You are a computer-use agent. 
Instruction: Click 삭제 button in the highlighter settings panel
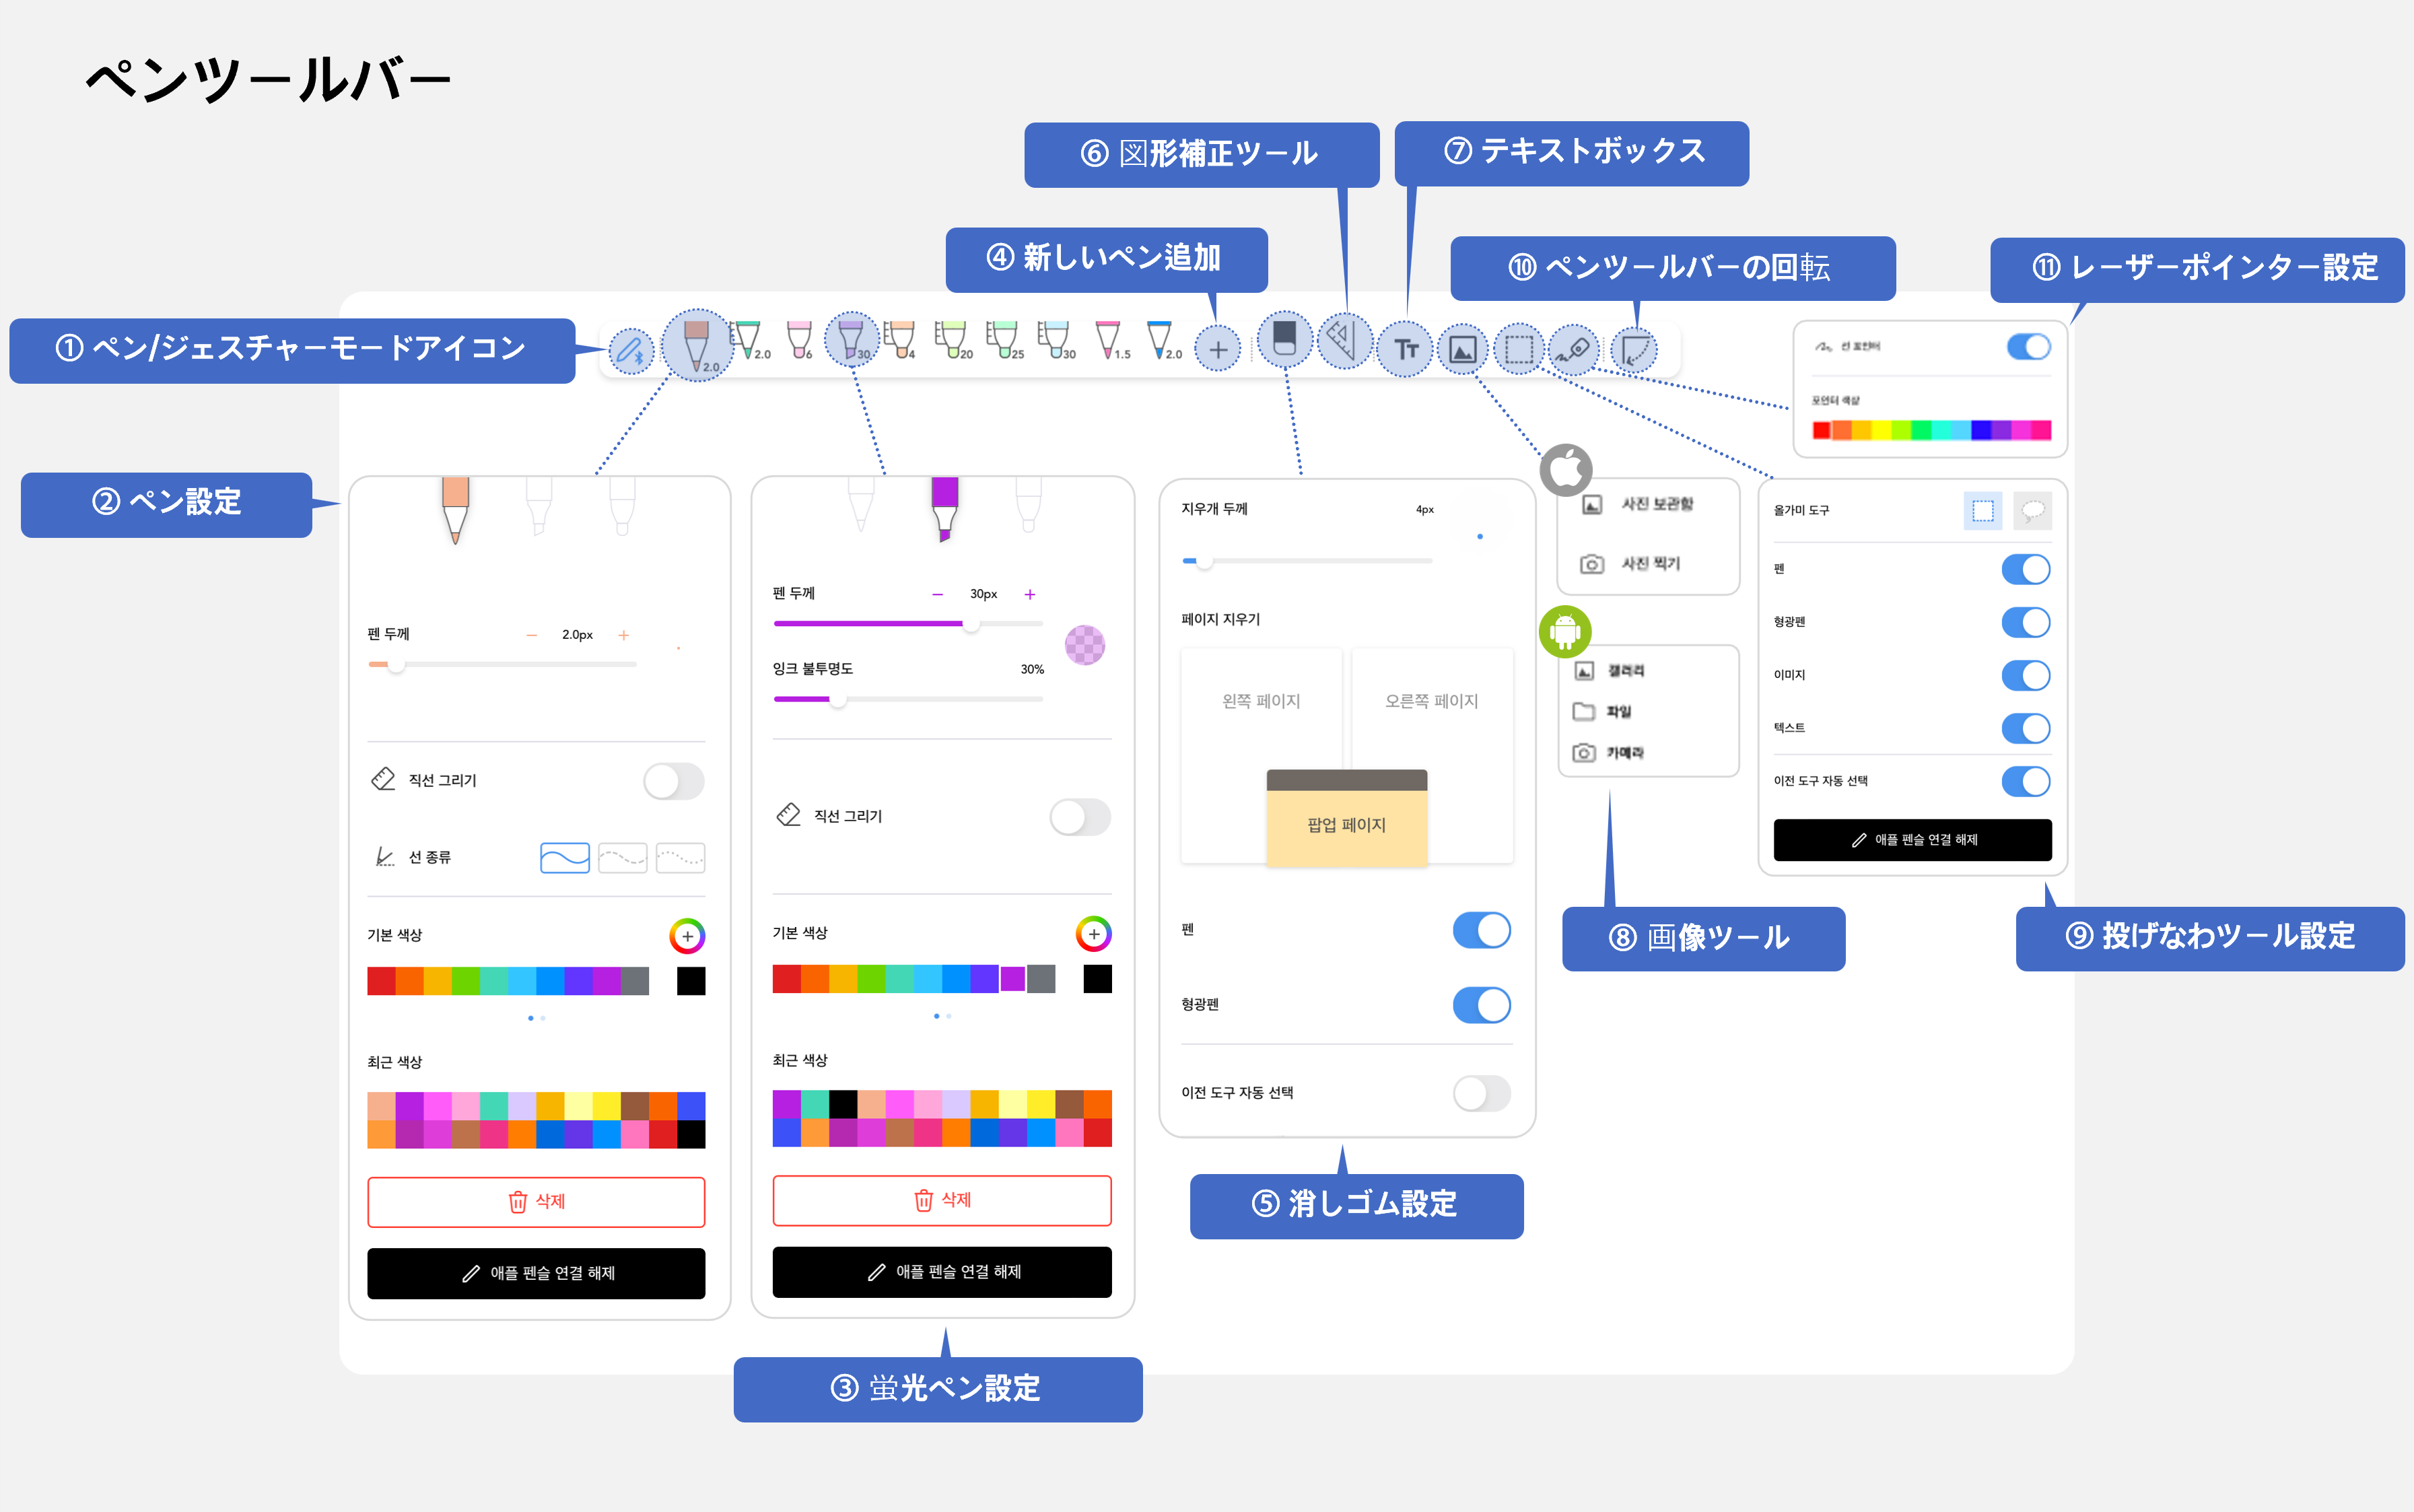pos(942,1200)
